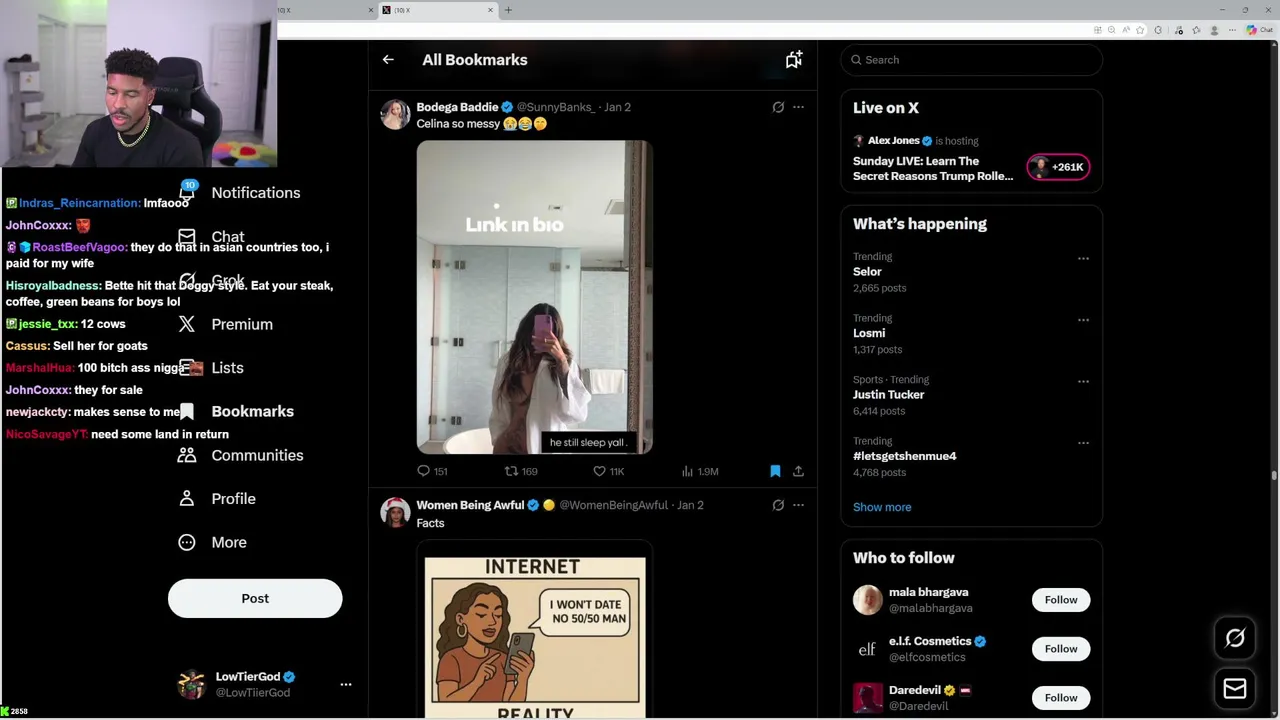
Task: Open Lists in the sidebar
Action: [212, 368]
